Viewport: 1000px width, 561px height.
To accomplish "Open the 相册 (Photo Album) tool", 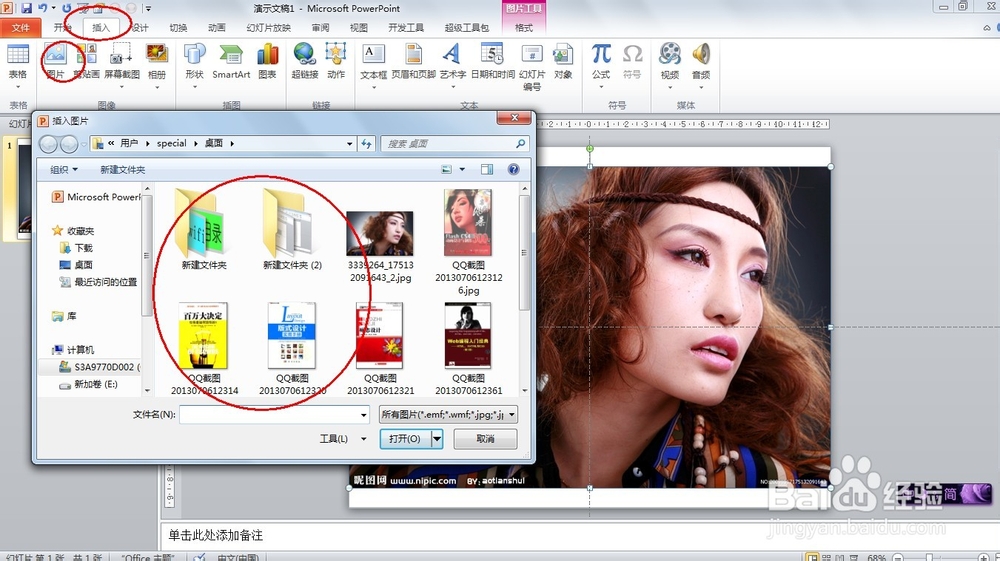I will 157,67.
